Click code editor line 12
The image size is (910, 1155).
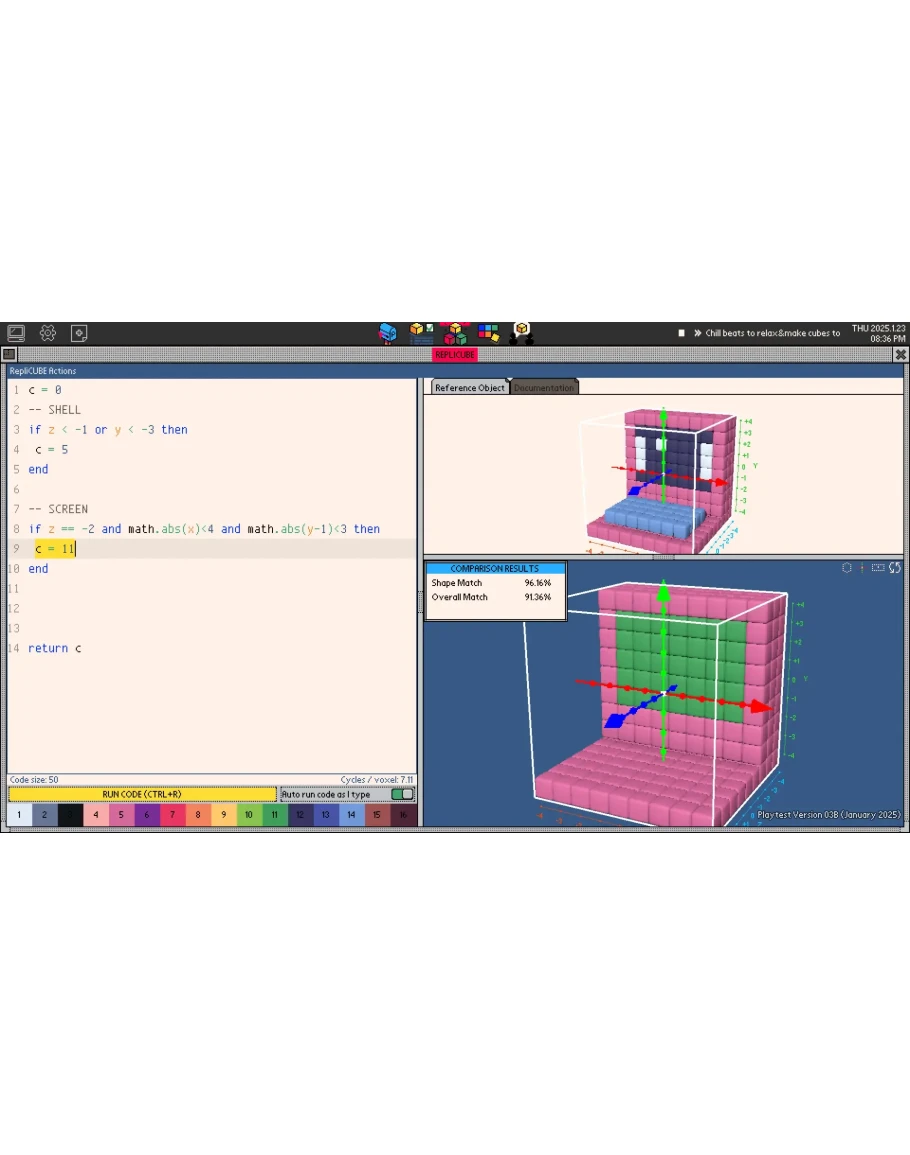click(200, 608)
